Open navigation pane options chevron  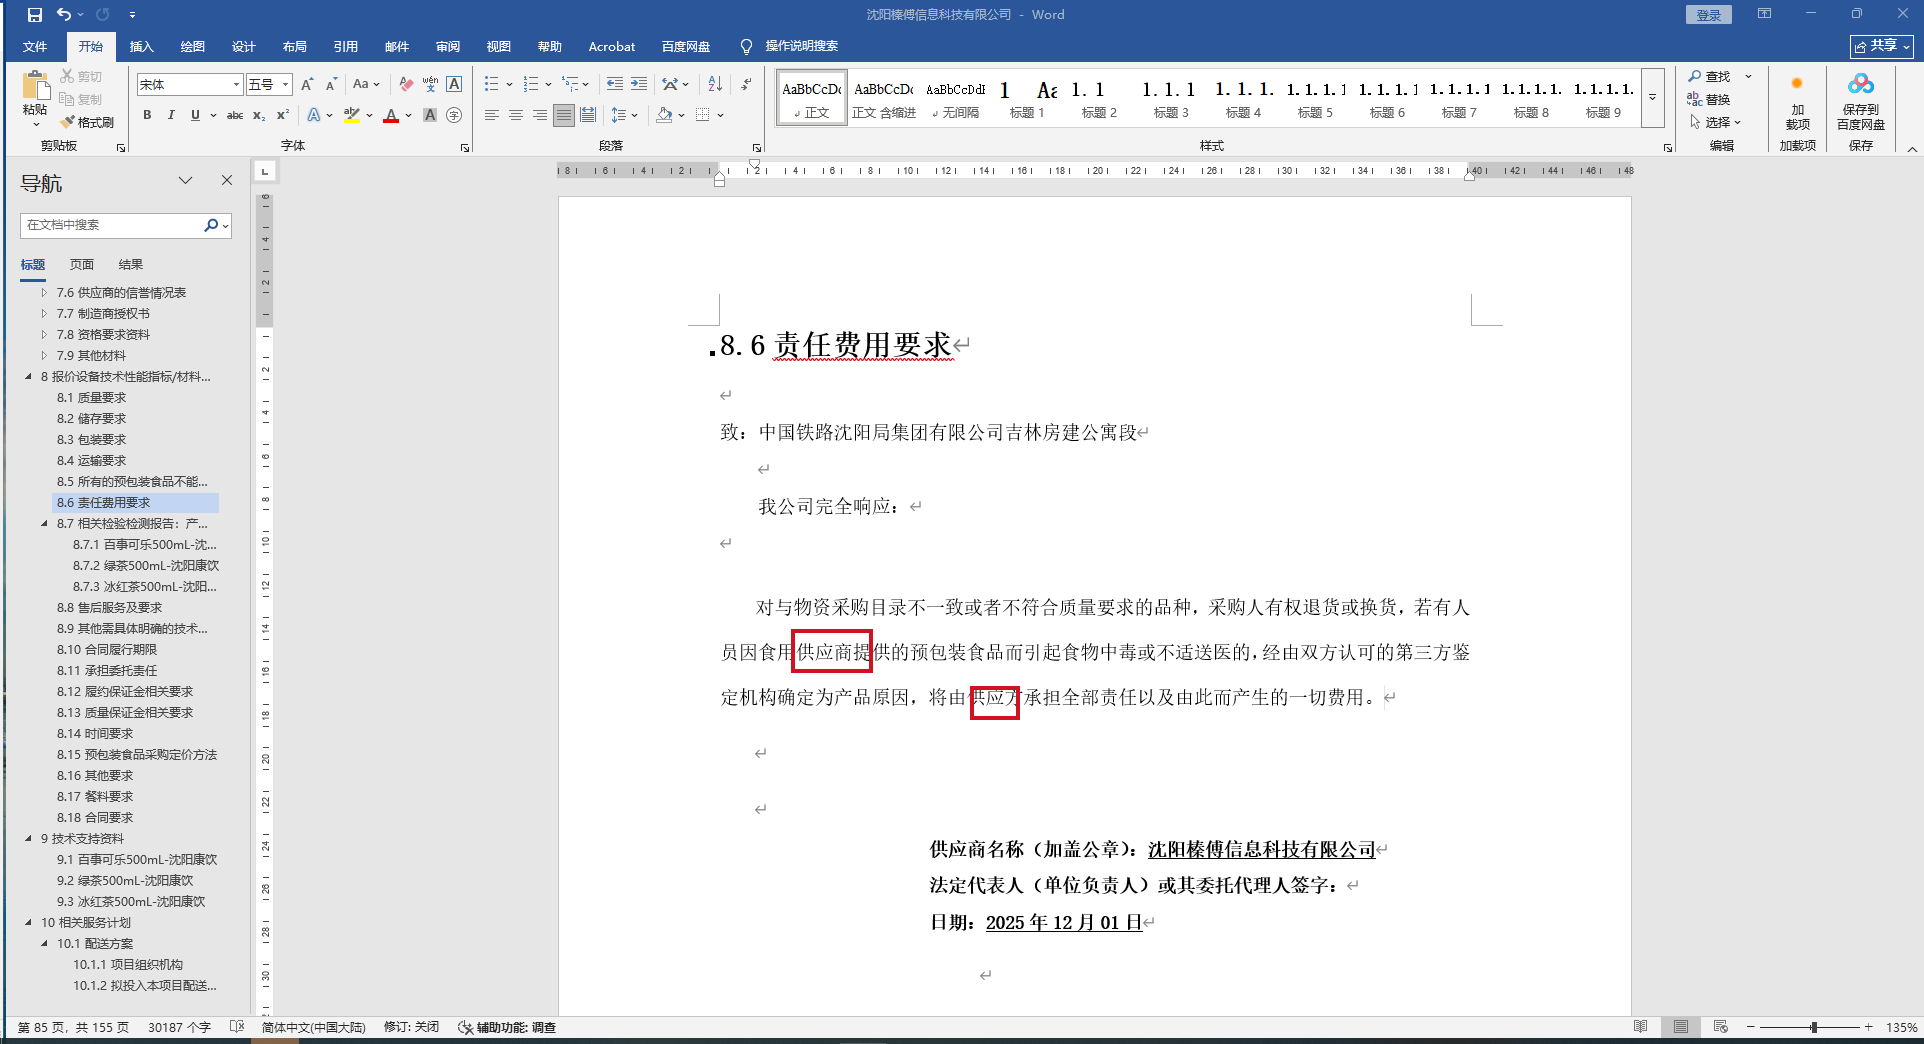185,180
